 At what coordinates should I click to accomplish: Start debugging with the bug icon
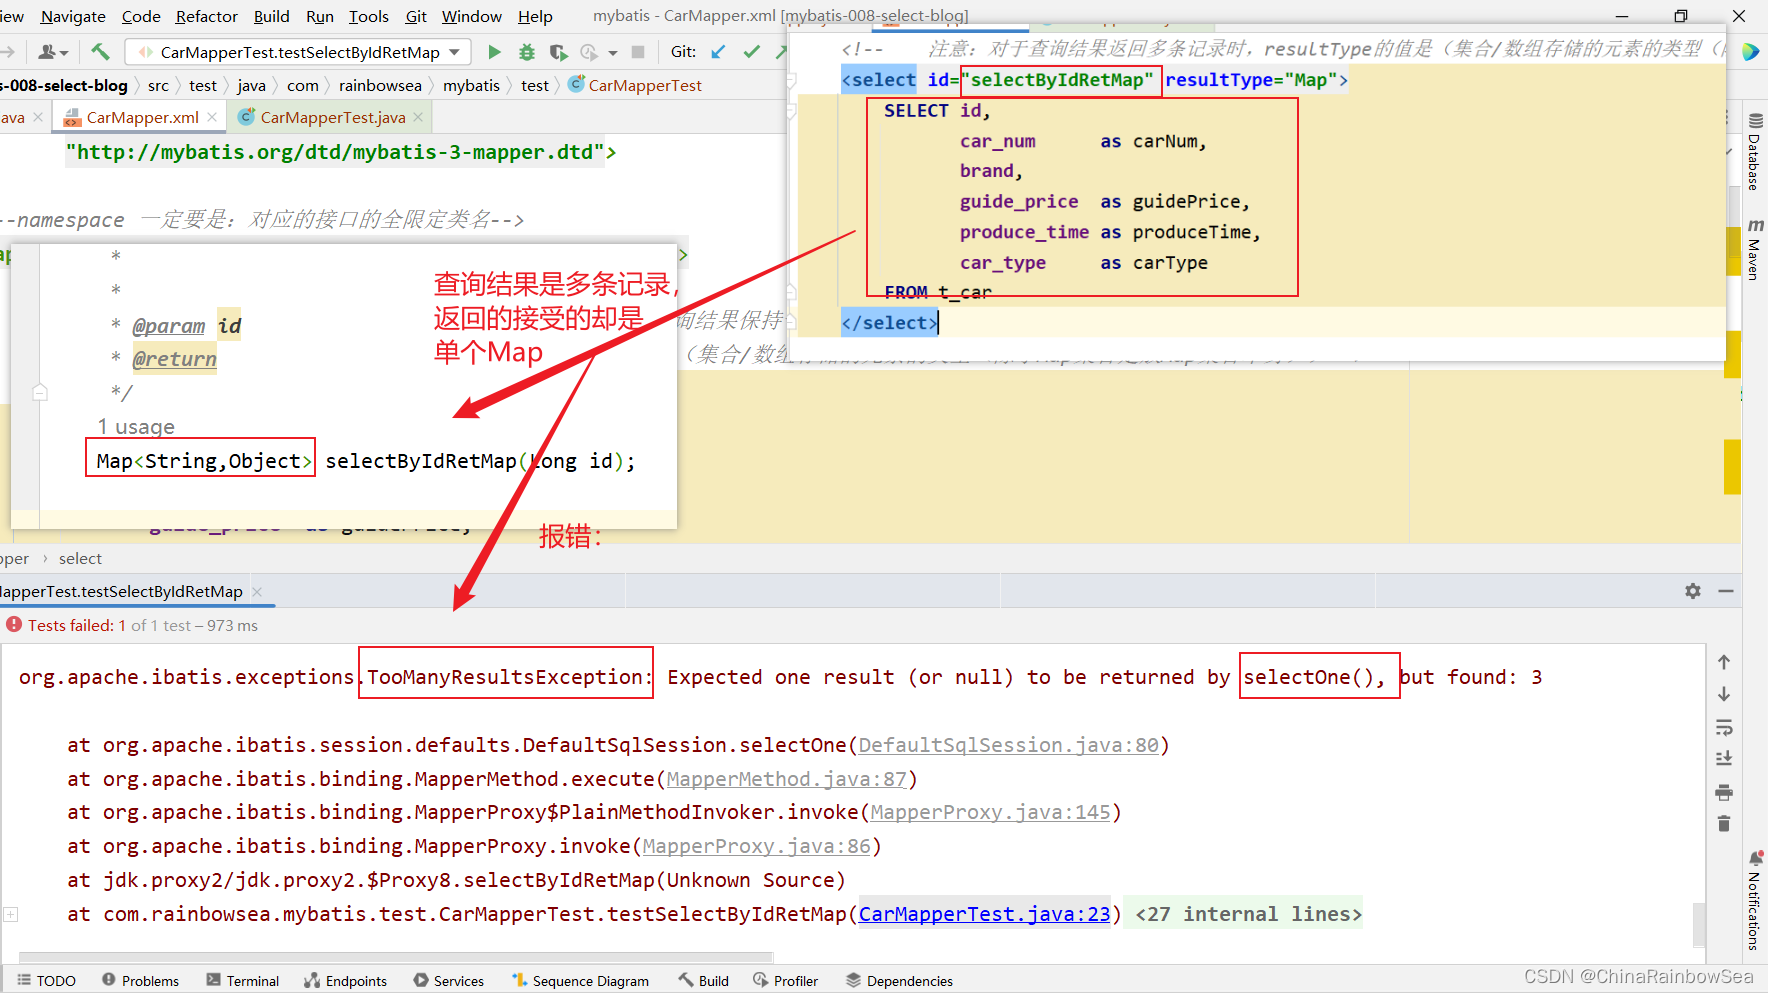click(527, 52)
